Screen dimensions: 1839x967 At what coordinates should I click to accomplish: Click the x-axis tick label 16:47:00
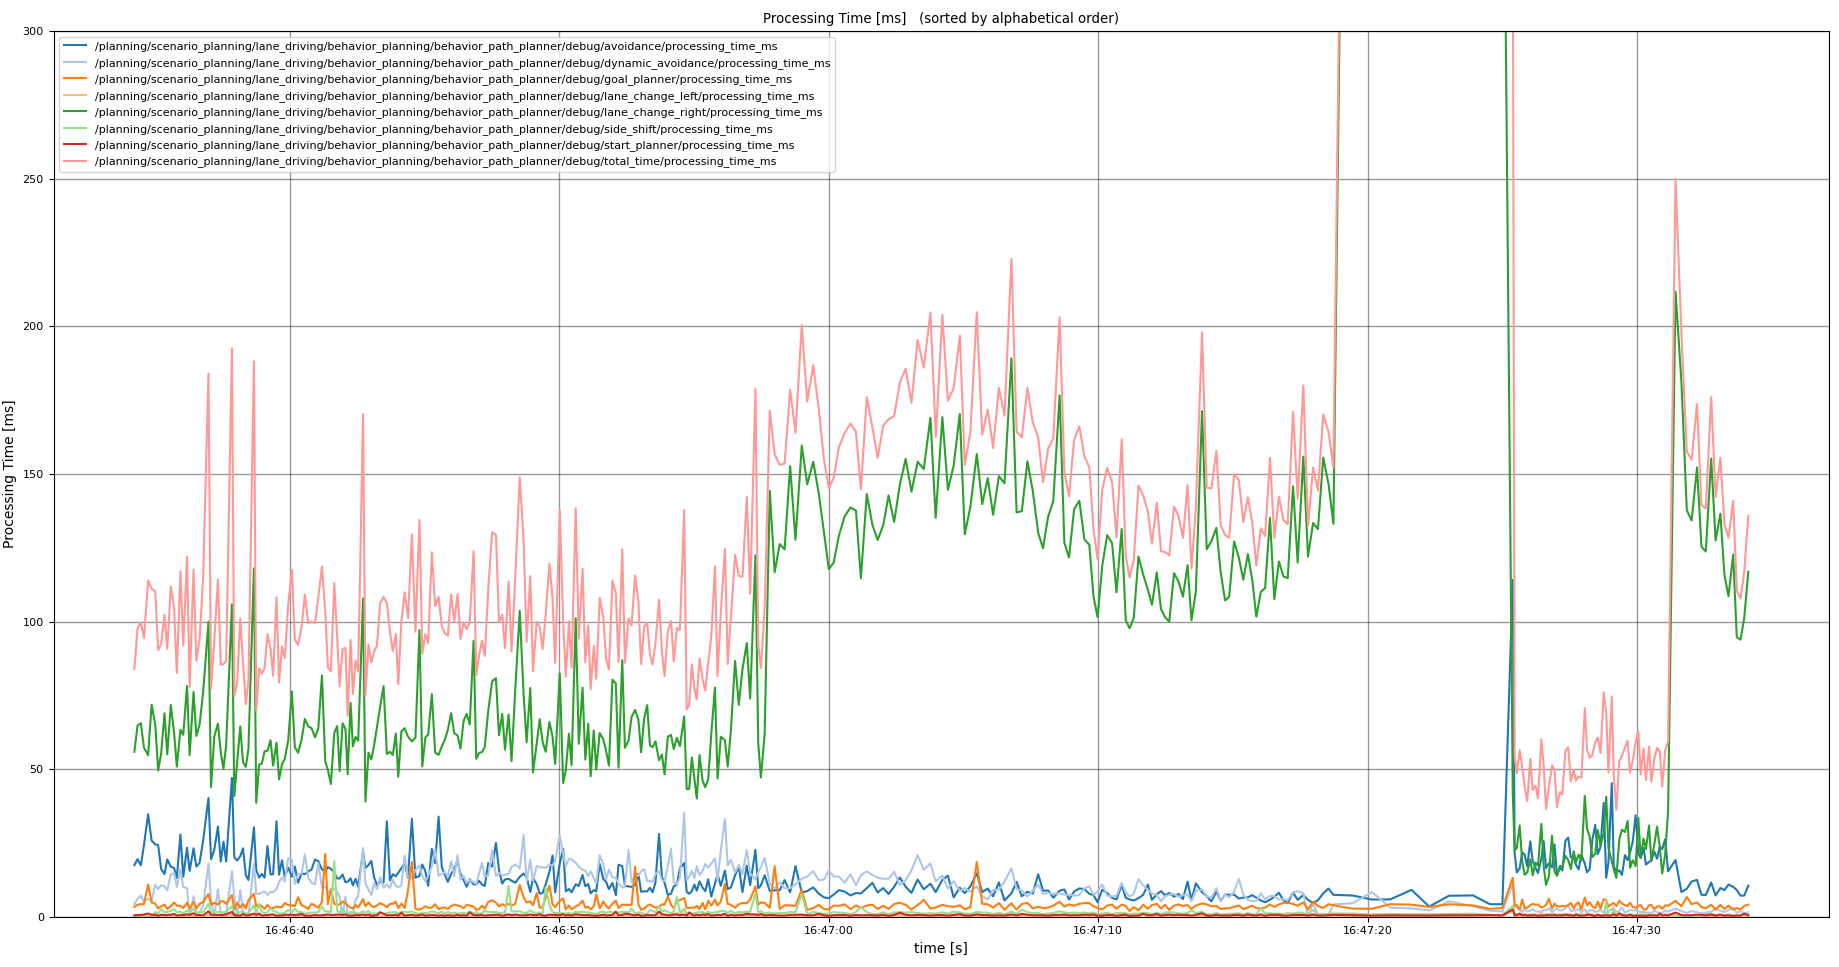[x=829, y=930]
